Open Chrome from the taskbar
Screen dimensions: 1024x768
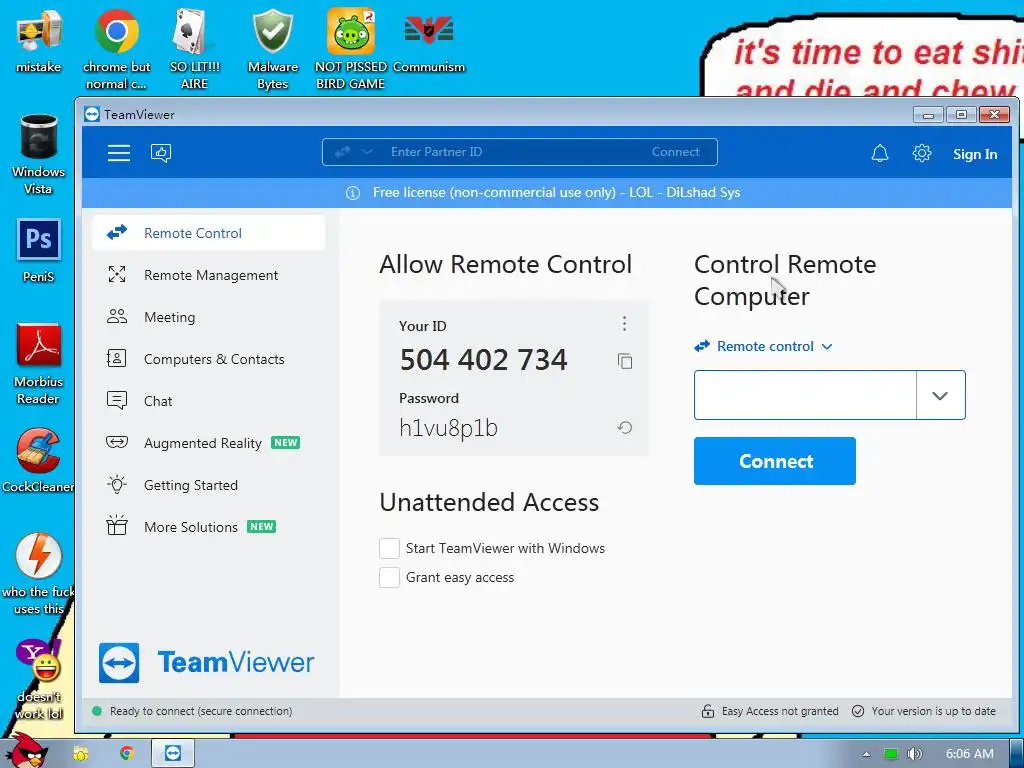(127, 754)
